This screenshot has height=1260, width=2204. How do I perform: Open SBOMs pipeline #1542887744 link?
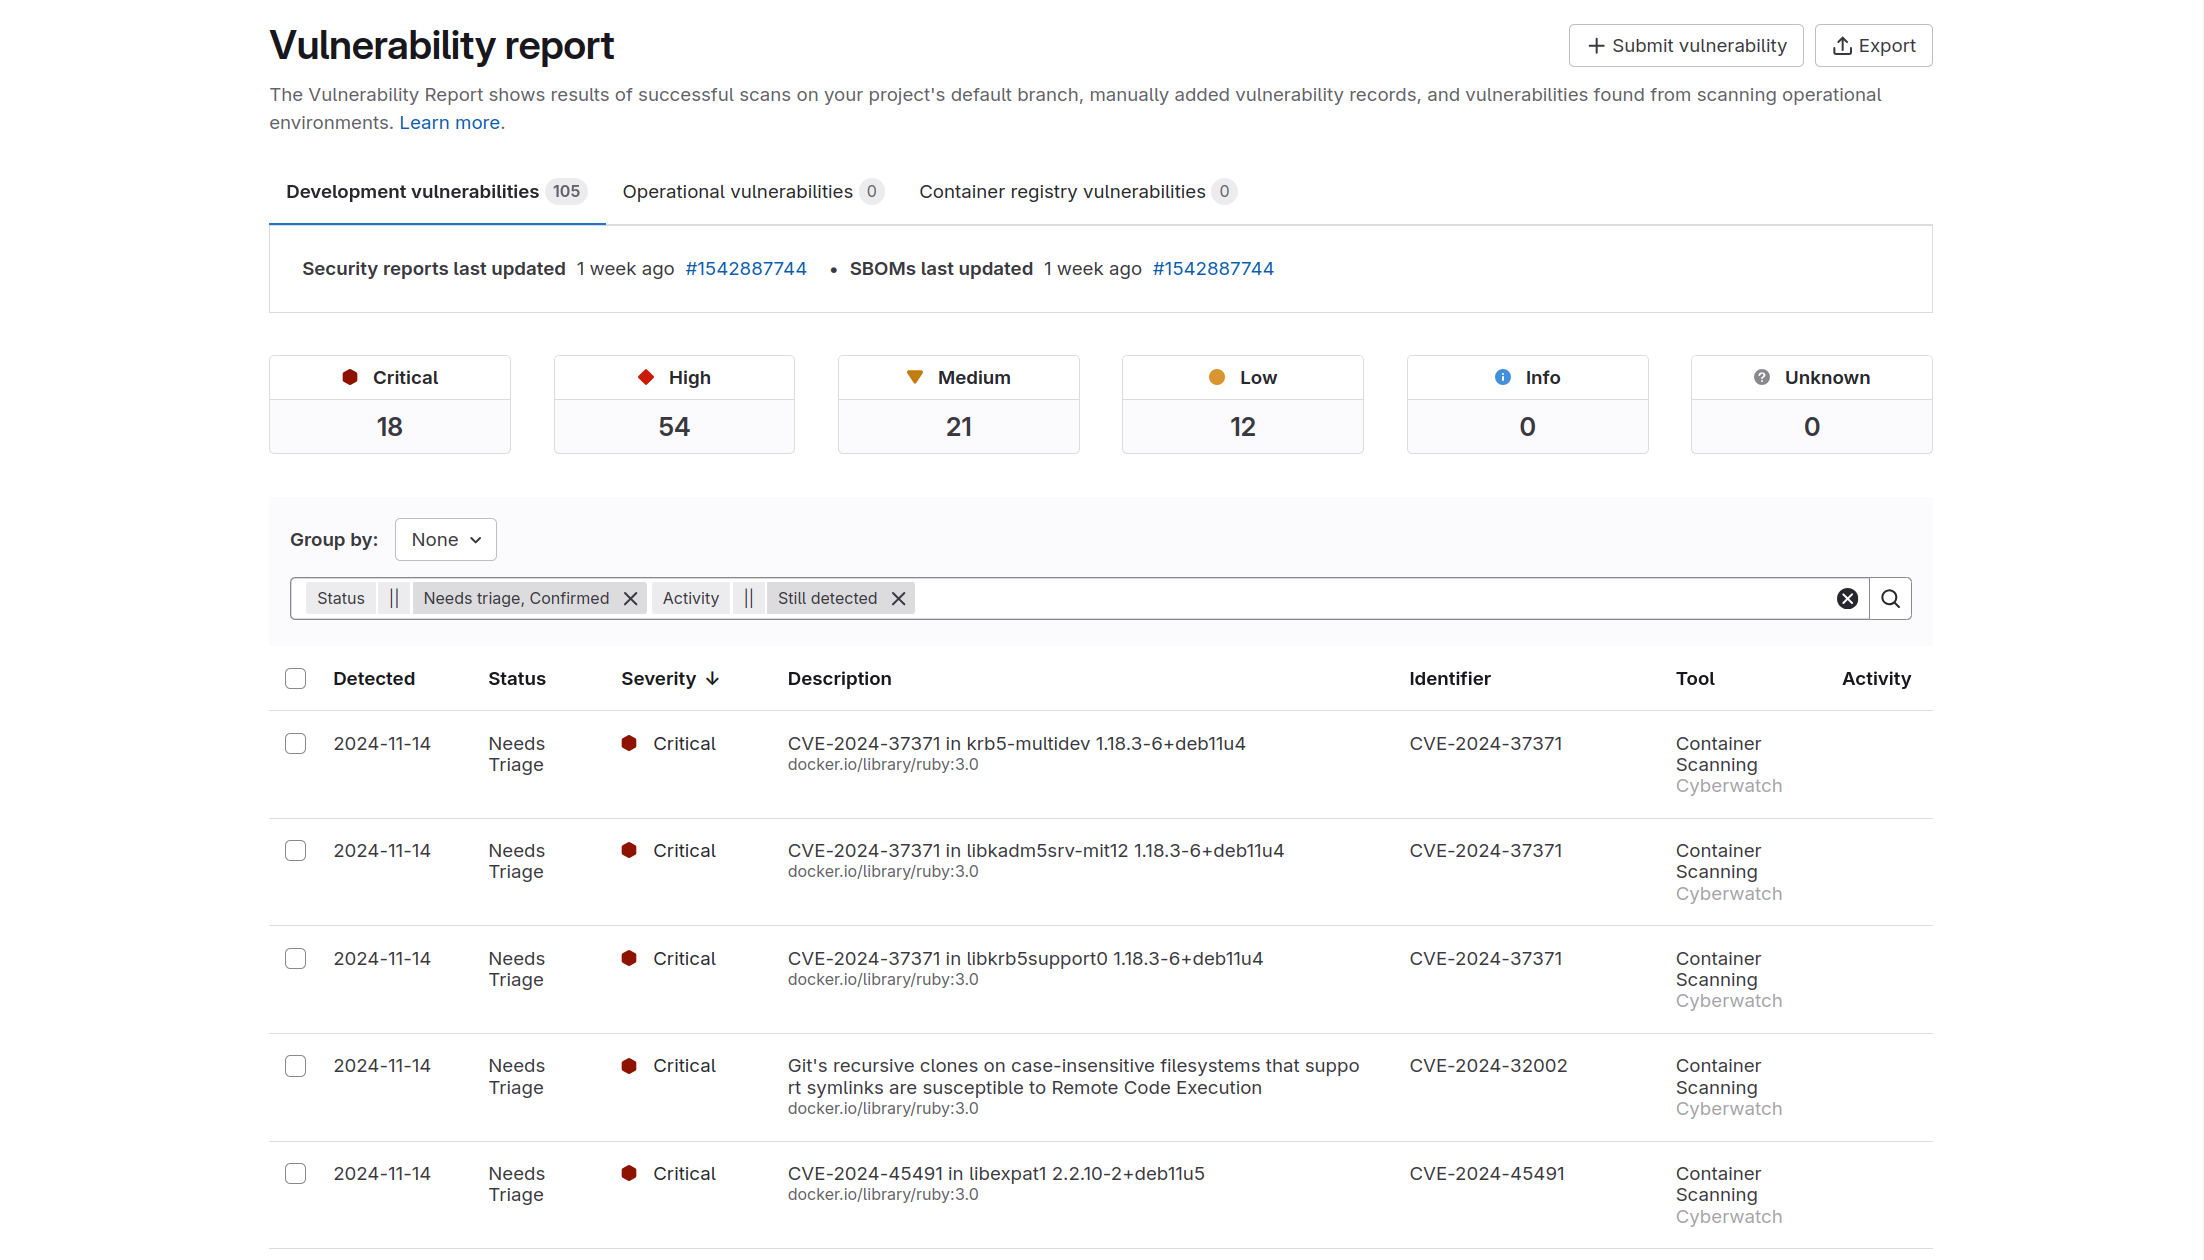[x=1213, y=269]
